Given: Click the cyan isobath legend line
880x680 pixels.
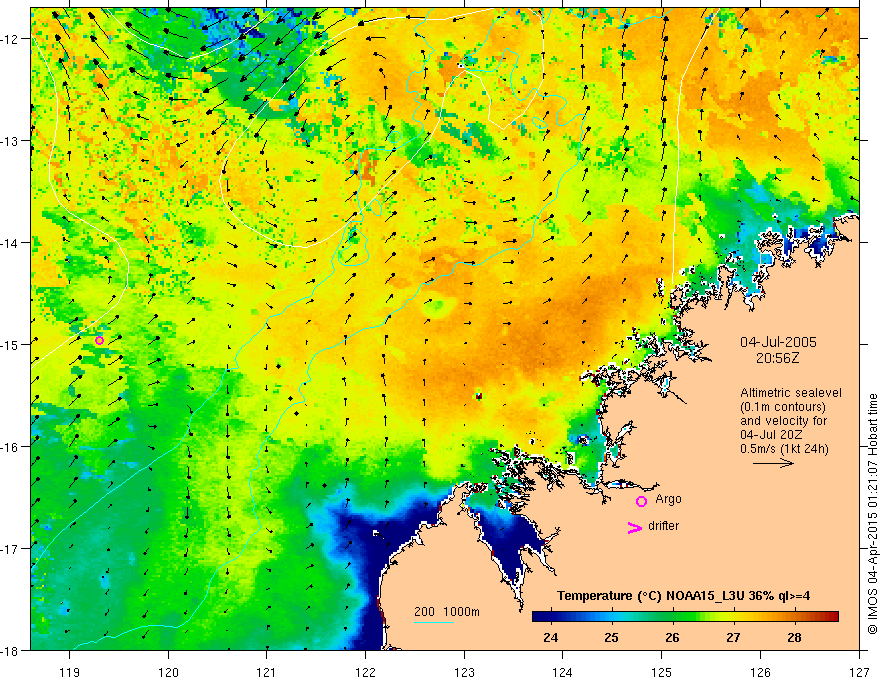Looking at the screenshot, I should point(434,622).
